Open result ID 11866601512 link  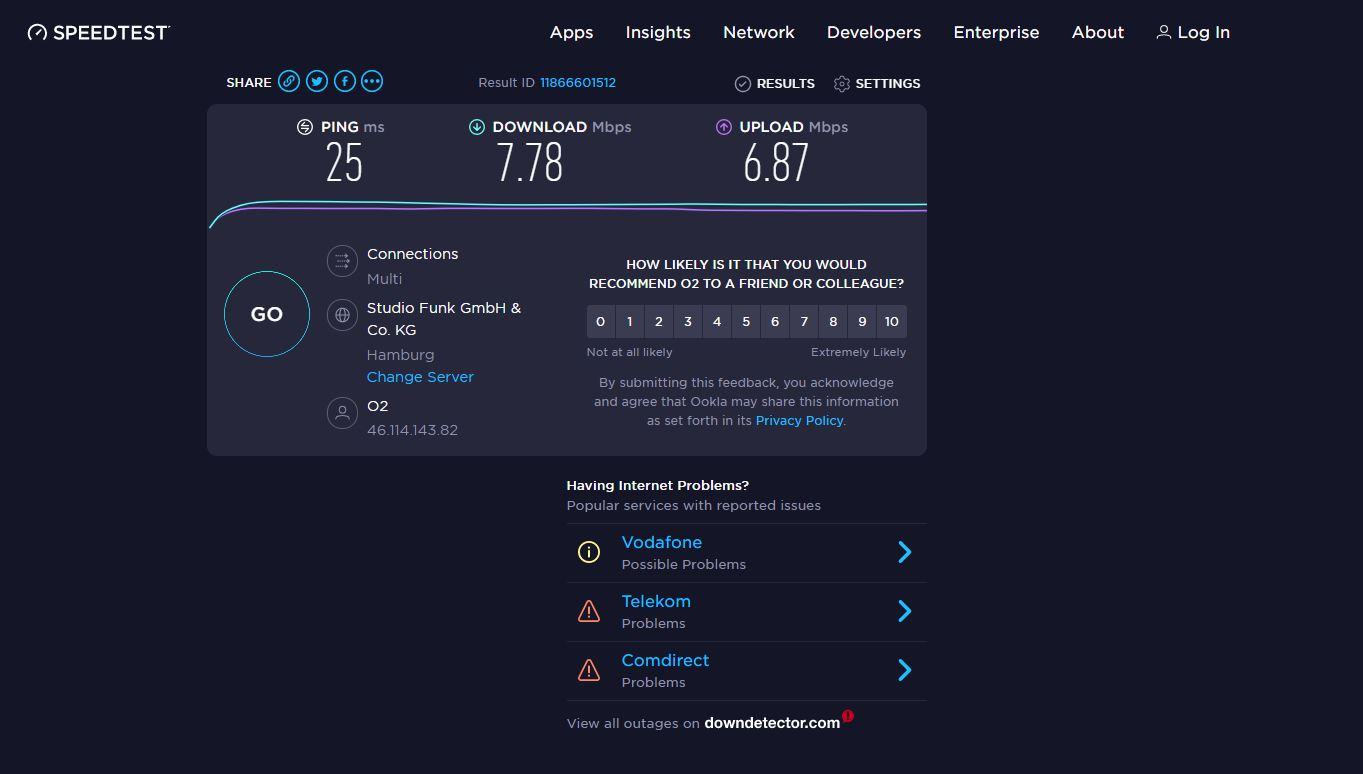578,83
